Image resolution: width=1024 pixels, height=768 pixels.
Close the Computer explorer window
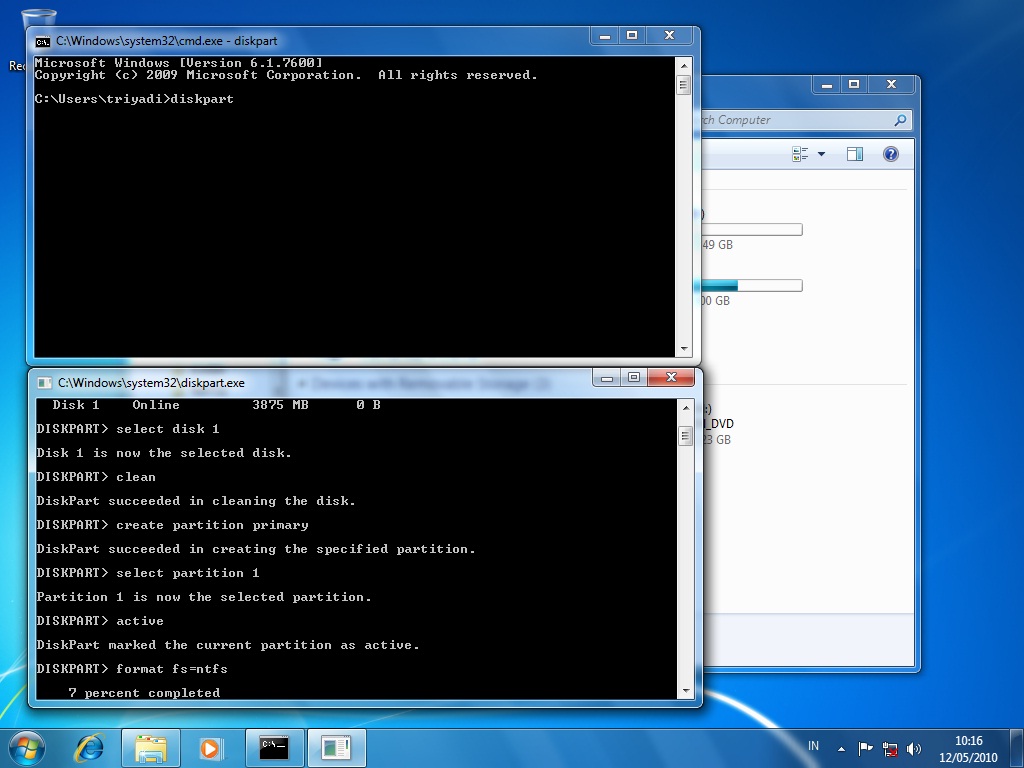[x=891, y=85]
